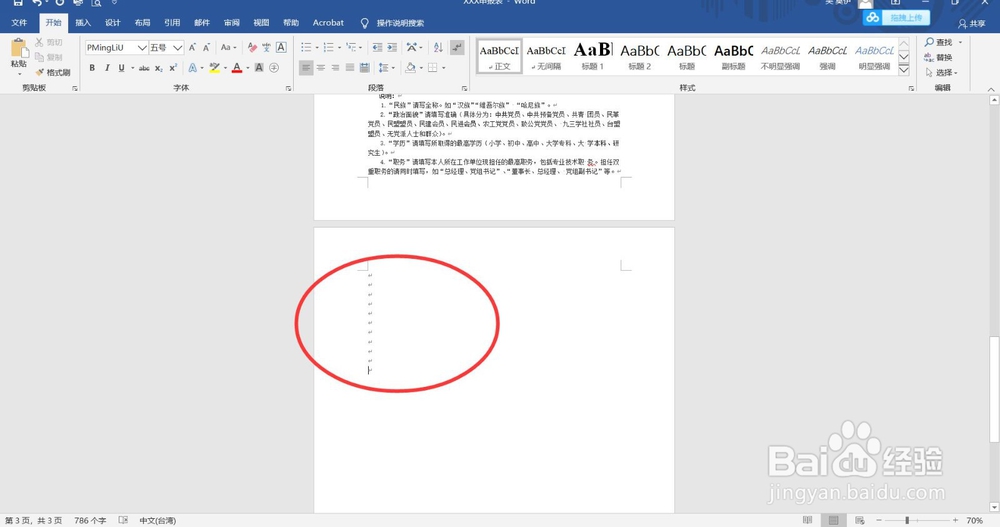1000x527 pixels.
Task: Click the Tell Me lightbulb search icon
Action: coord(364,23)
